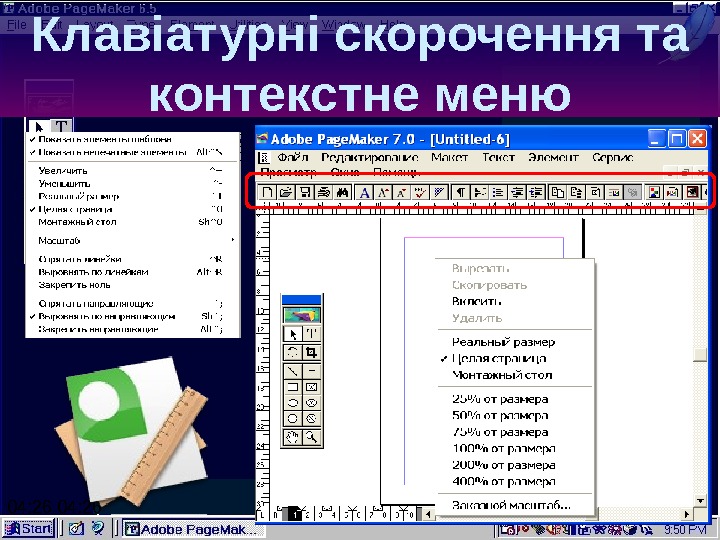Select the Rotating tool in toolbox

292,352
